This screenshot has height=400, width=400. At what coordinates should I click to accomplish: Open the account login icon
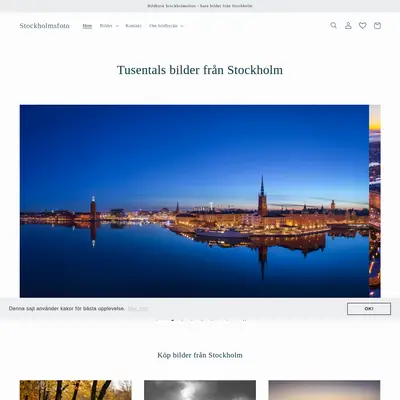pos(348,25)
